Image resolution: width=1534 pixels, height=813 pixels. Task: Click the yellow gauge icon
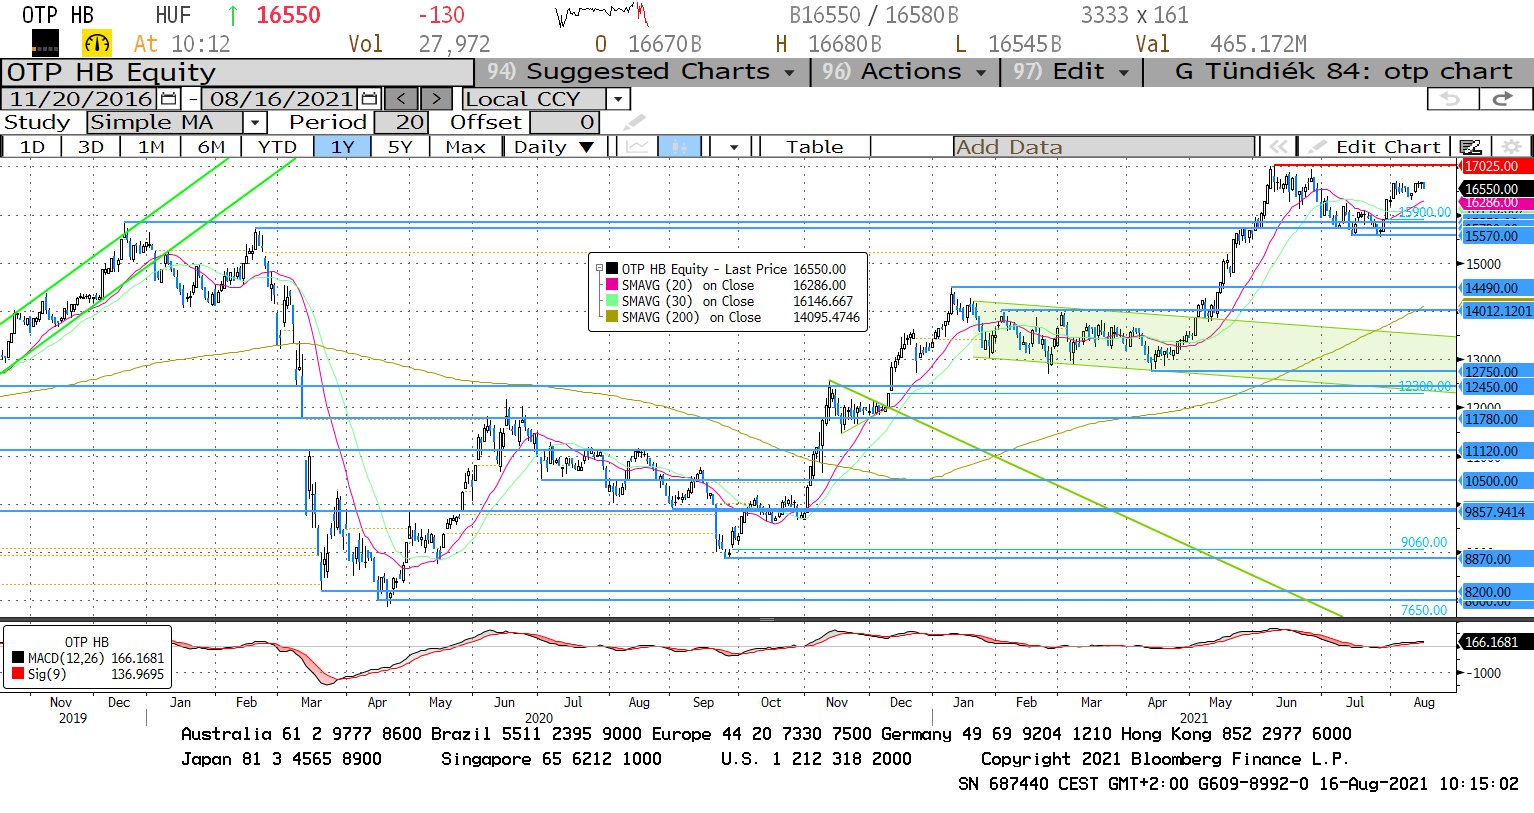click(x=97, y=44)
